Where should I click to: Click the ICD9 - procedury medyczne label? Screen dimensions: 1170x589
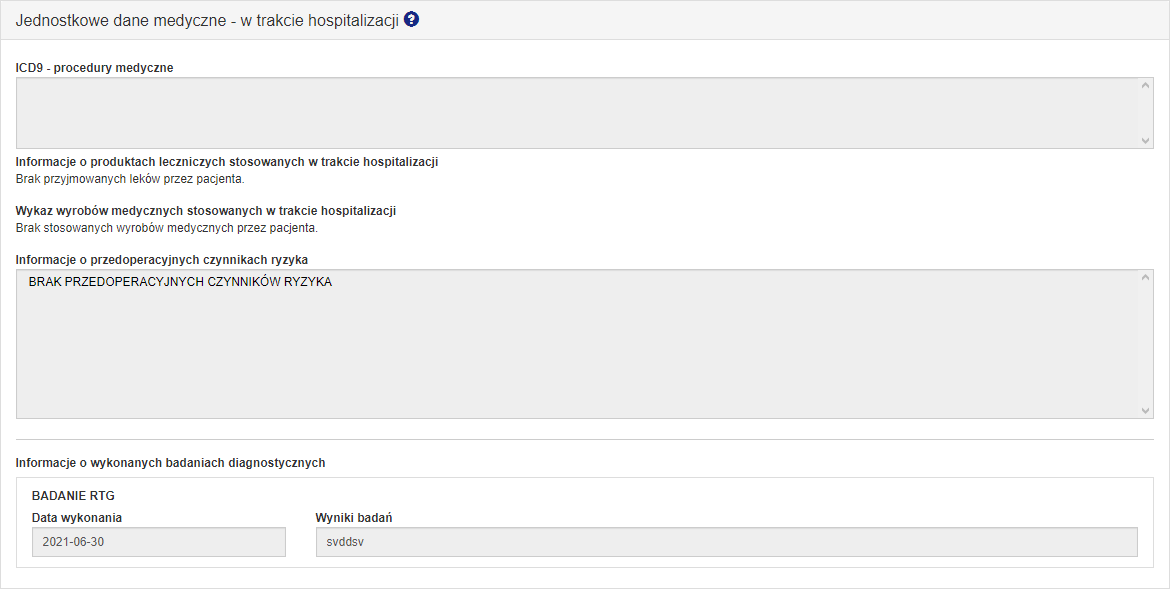pos(95,68)
